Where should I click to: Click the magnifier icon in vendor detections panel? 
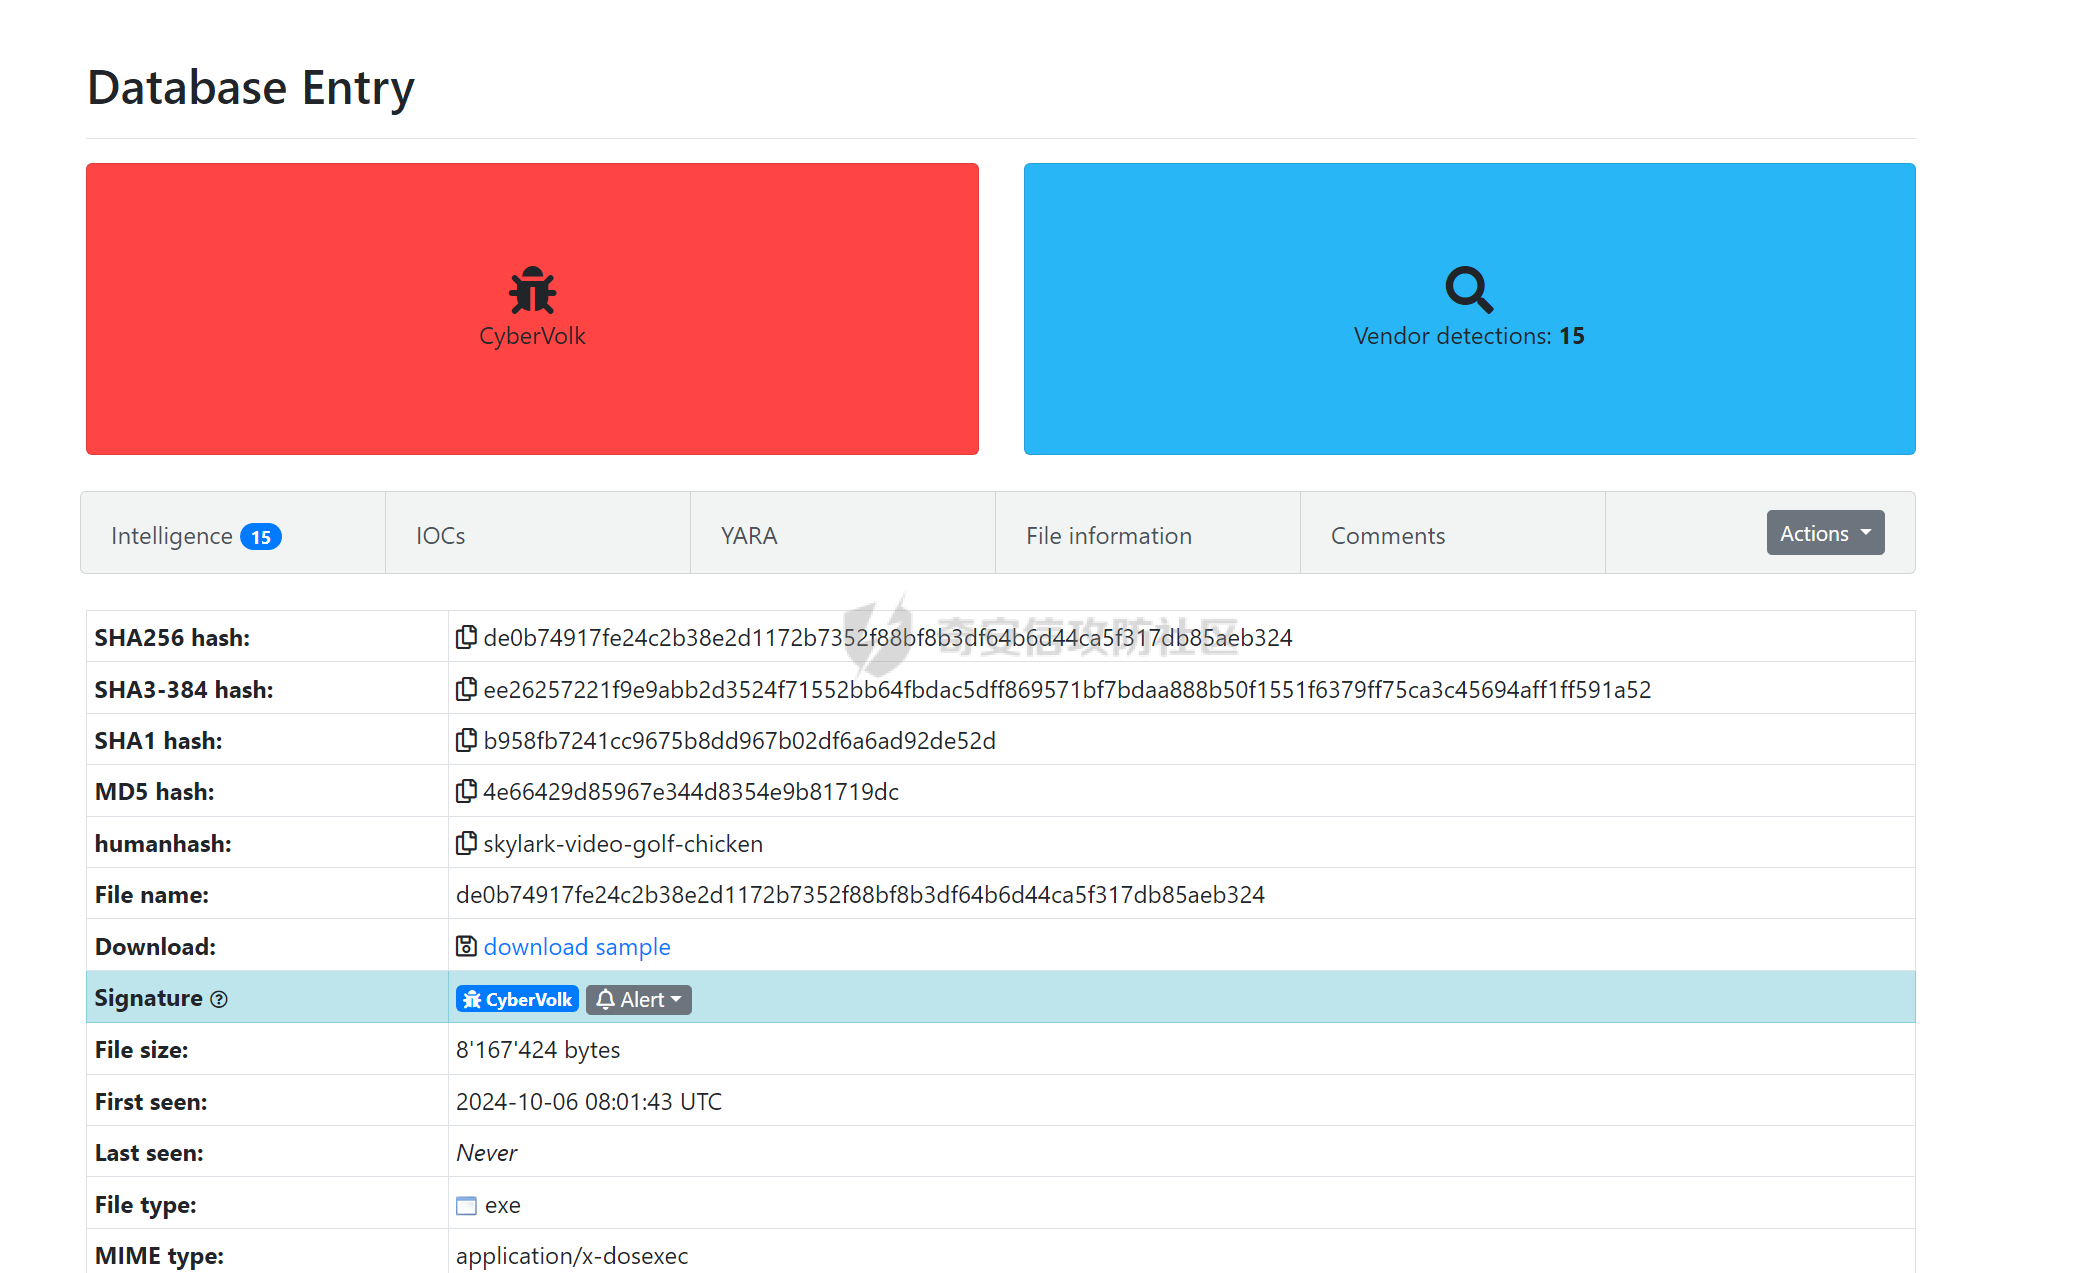(1469, 290)
